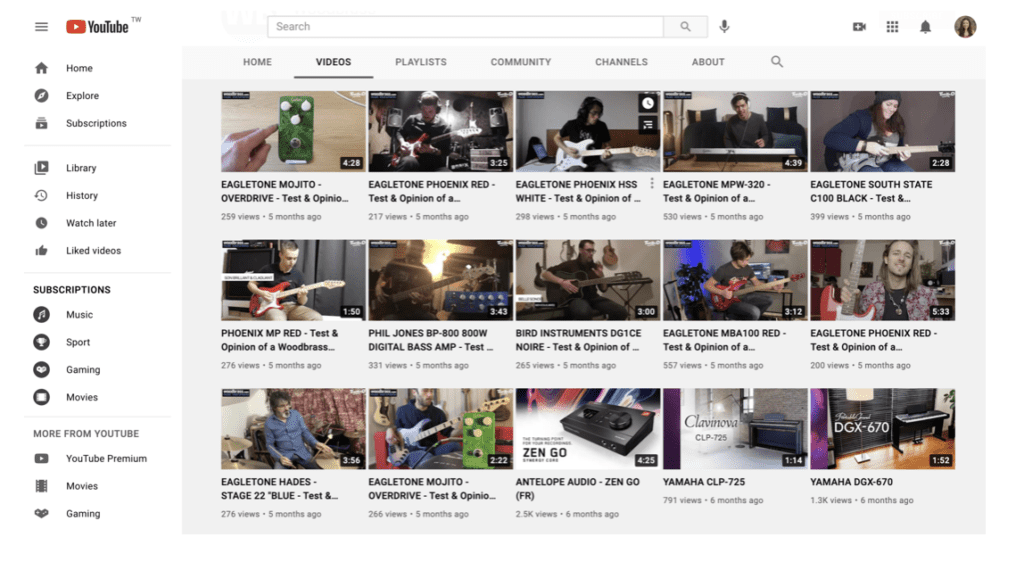Add Phoenix HSS White video to queue
Image resolution: width=1024 pixels, height=562 pixels.
click(x=647, y=124)
